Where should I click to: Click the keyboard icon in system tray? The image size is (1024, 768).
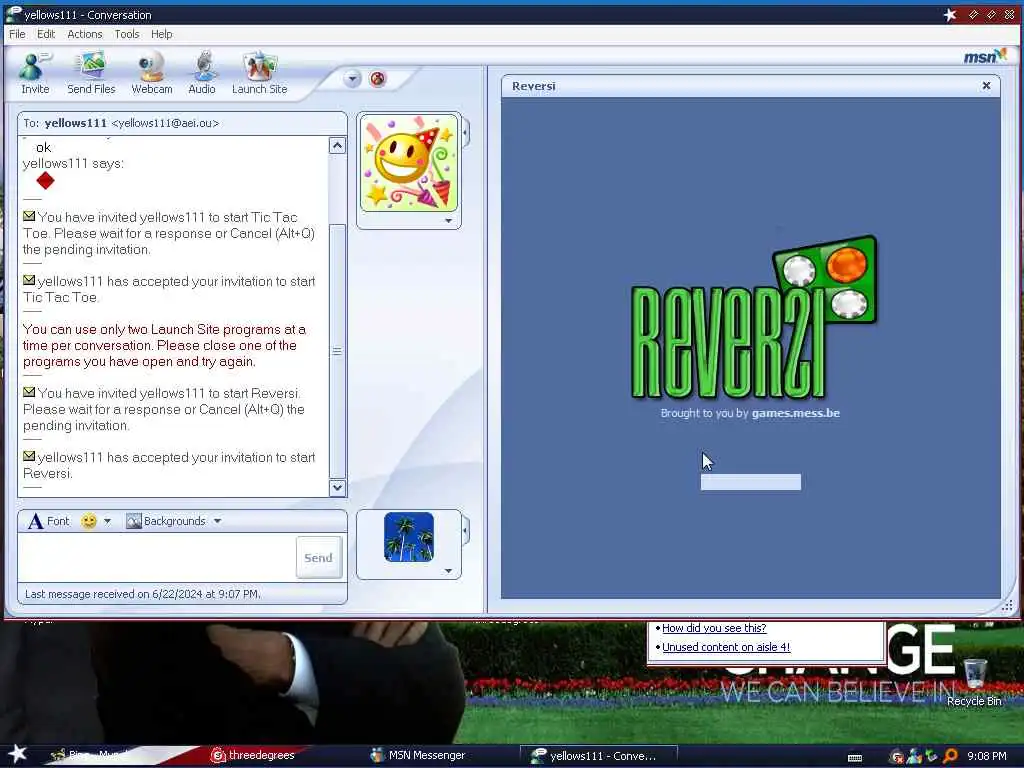[x=854, y=758]
